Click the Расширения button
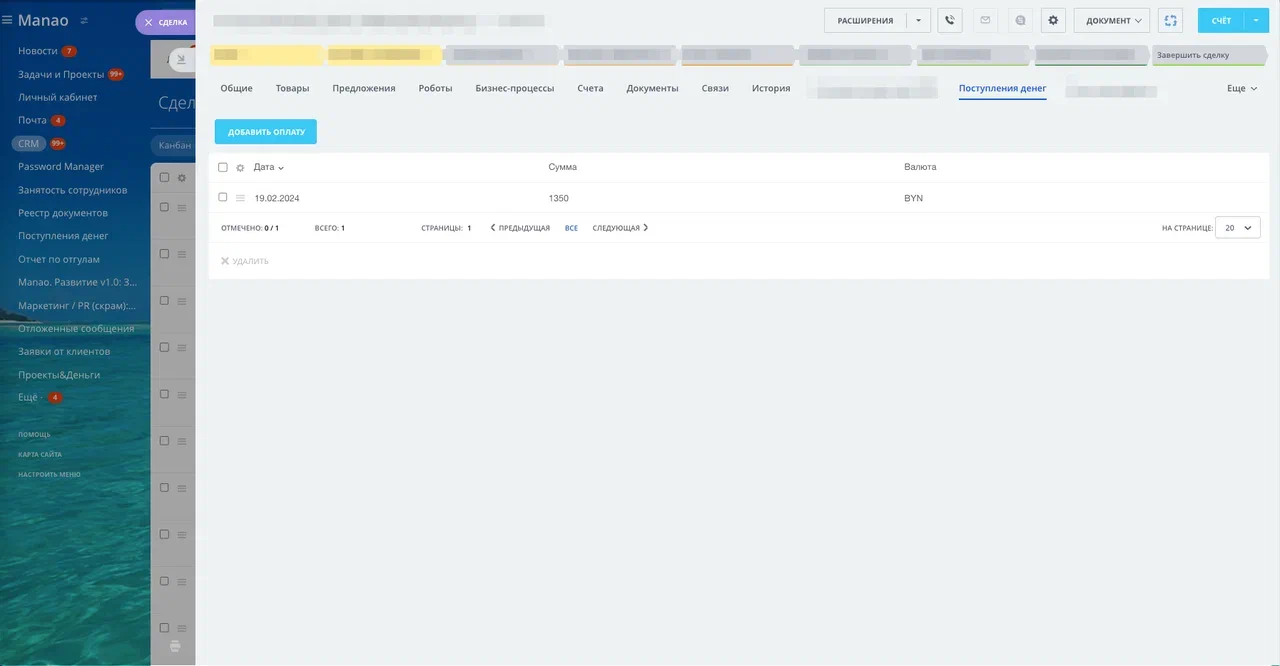 coord(865,20)
